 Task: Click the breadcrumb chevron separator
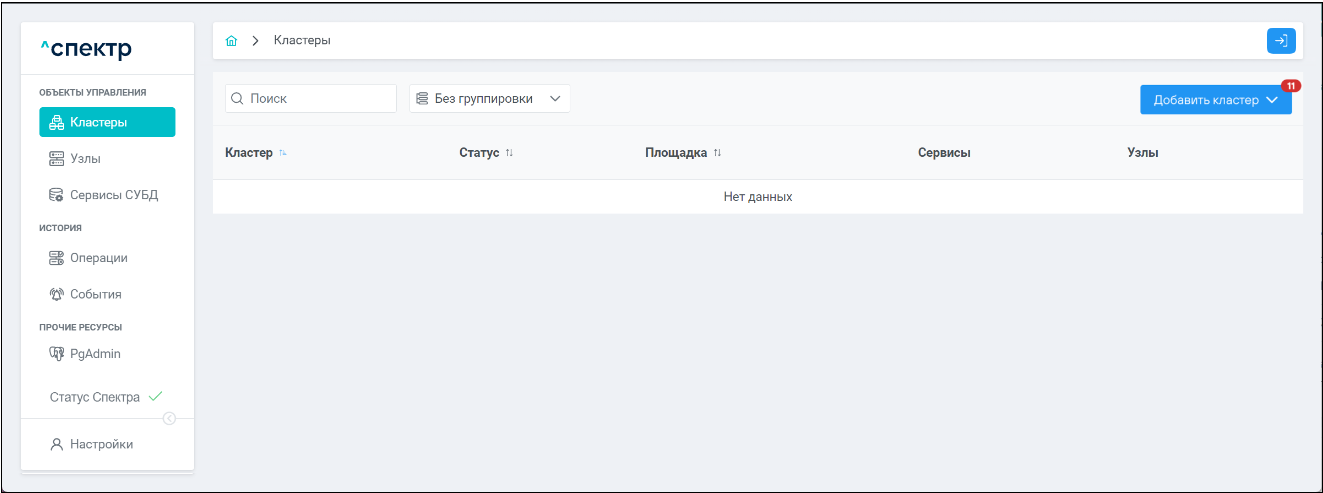click(x=256, y=41)
